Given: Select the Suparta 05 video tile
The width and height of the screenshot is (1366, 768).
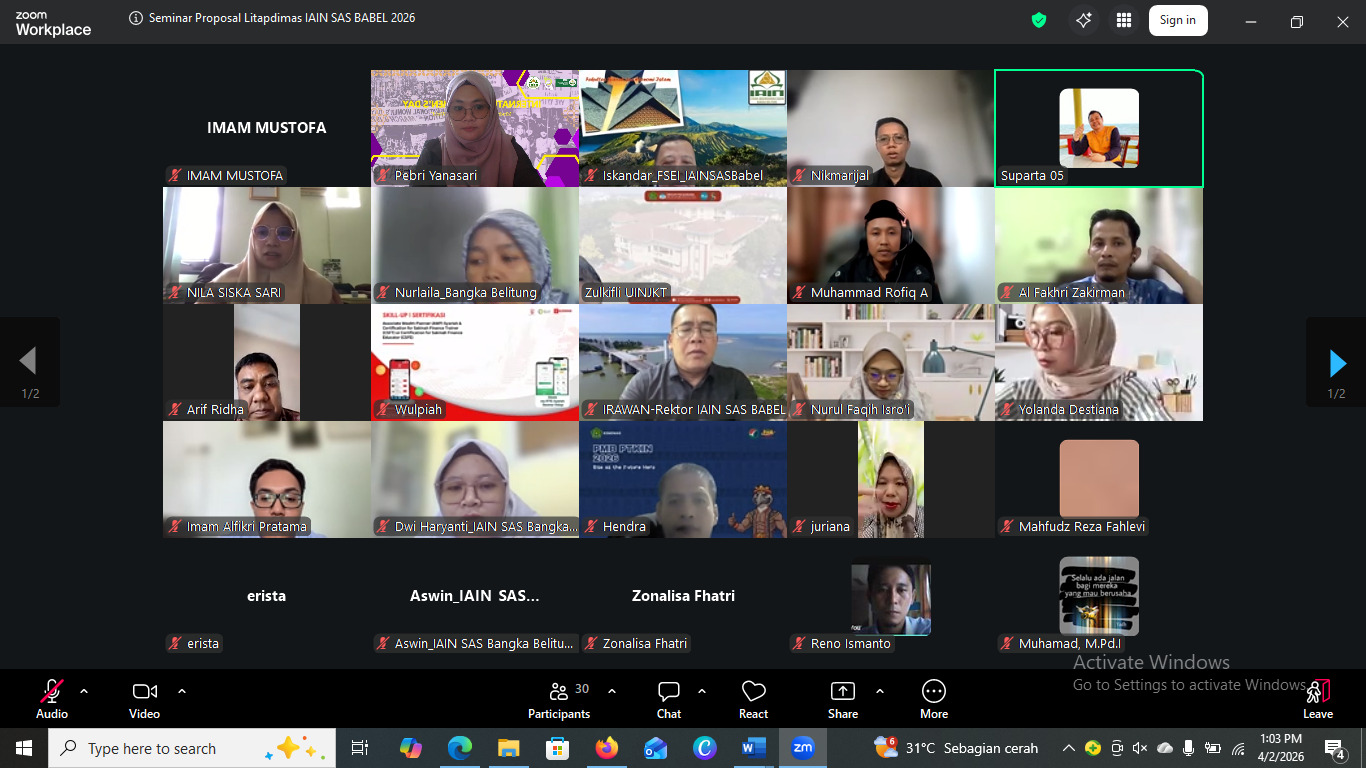Looking at the screenshot, I should coord(1098,128).
